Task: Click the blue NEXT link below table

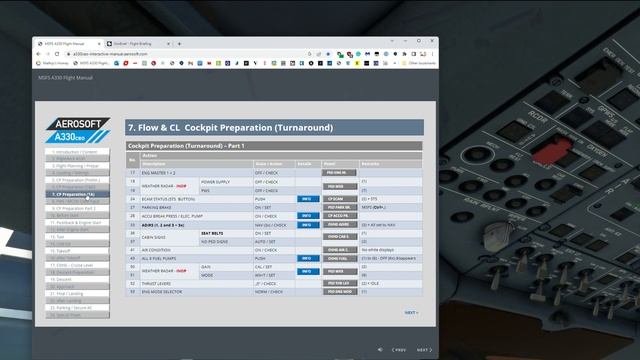Action: tap(411, 313)
